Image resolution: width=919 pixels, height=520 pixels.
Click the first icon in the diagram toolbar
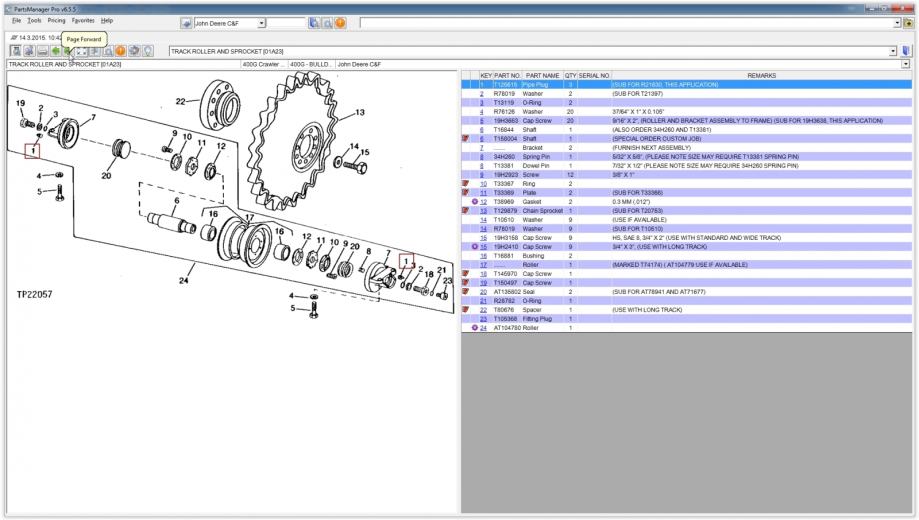tap(16, 50)
